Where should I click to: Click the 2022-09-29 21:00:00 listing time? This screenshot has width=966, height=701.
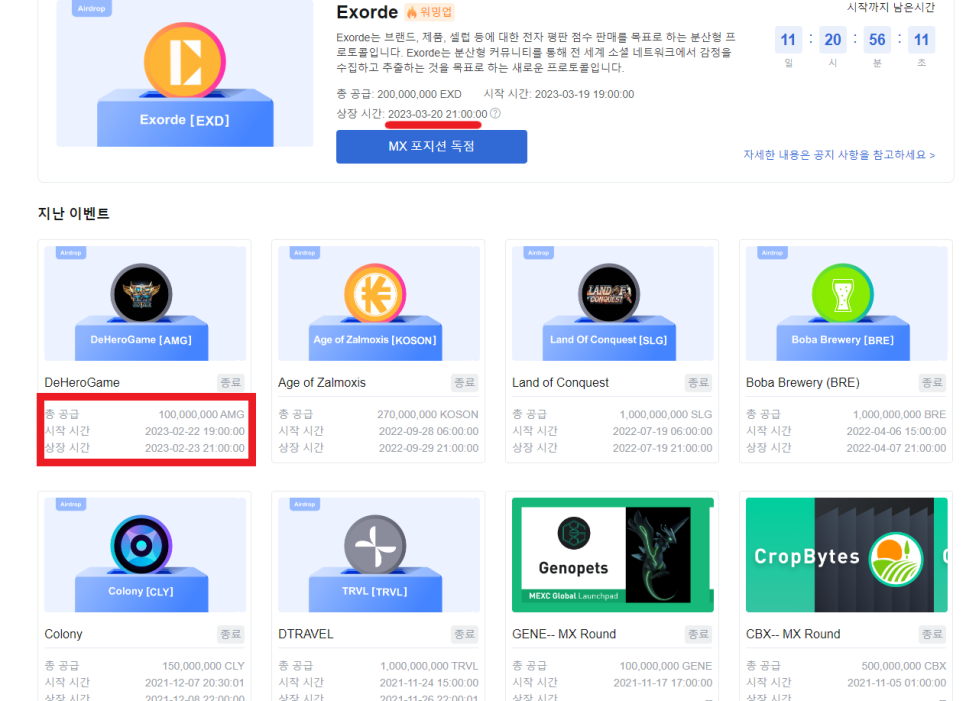(x=429, y=448)
